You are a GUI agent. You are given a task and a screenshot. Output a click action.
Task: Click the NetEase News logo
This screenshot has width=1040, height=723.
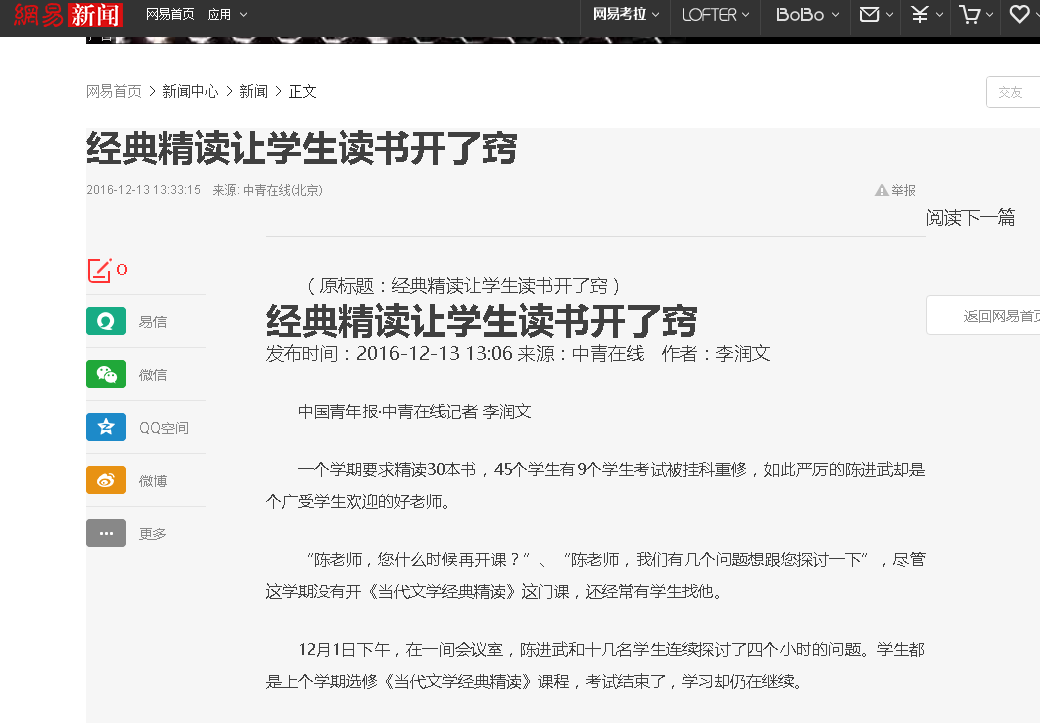pyautogui.click(x=68, y=15)
